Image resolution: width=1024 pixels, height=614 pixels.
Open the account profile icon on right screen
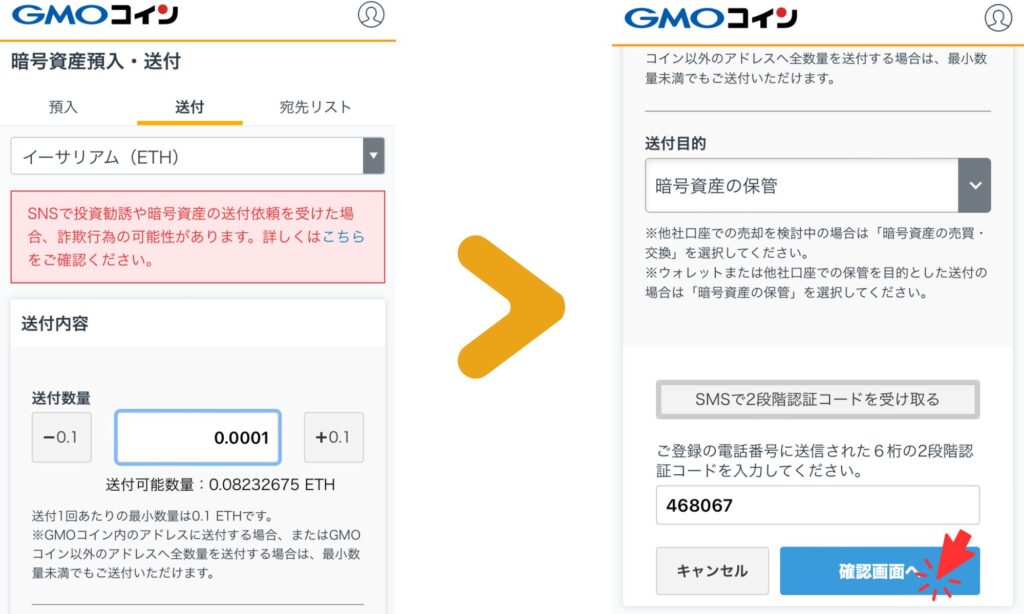click(998, 18)
